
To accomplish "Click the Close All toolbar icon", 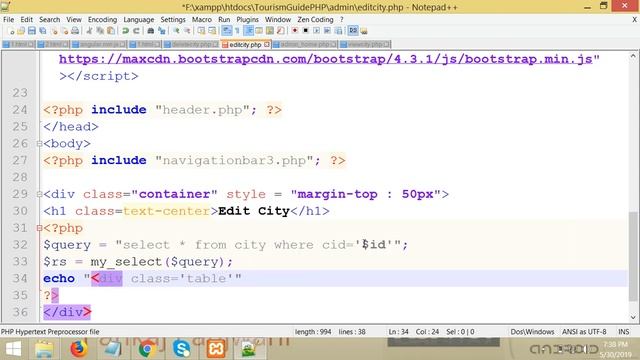I will point(65,31).
